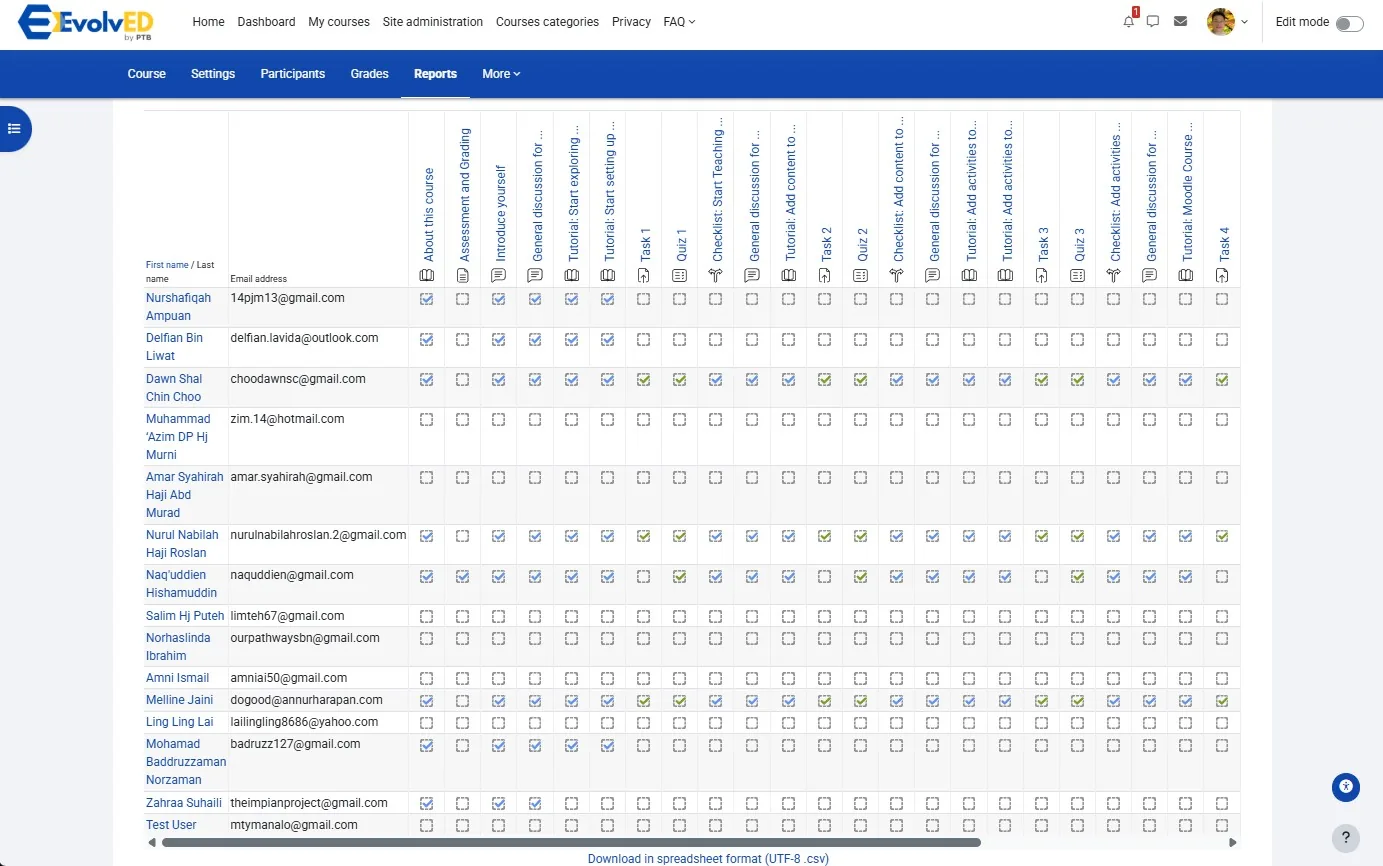Expand the More tab dropdown

pyautogui.click(x=500, y=73)
